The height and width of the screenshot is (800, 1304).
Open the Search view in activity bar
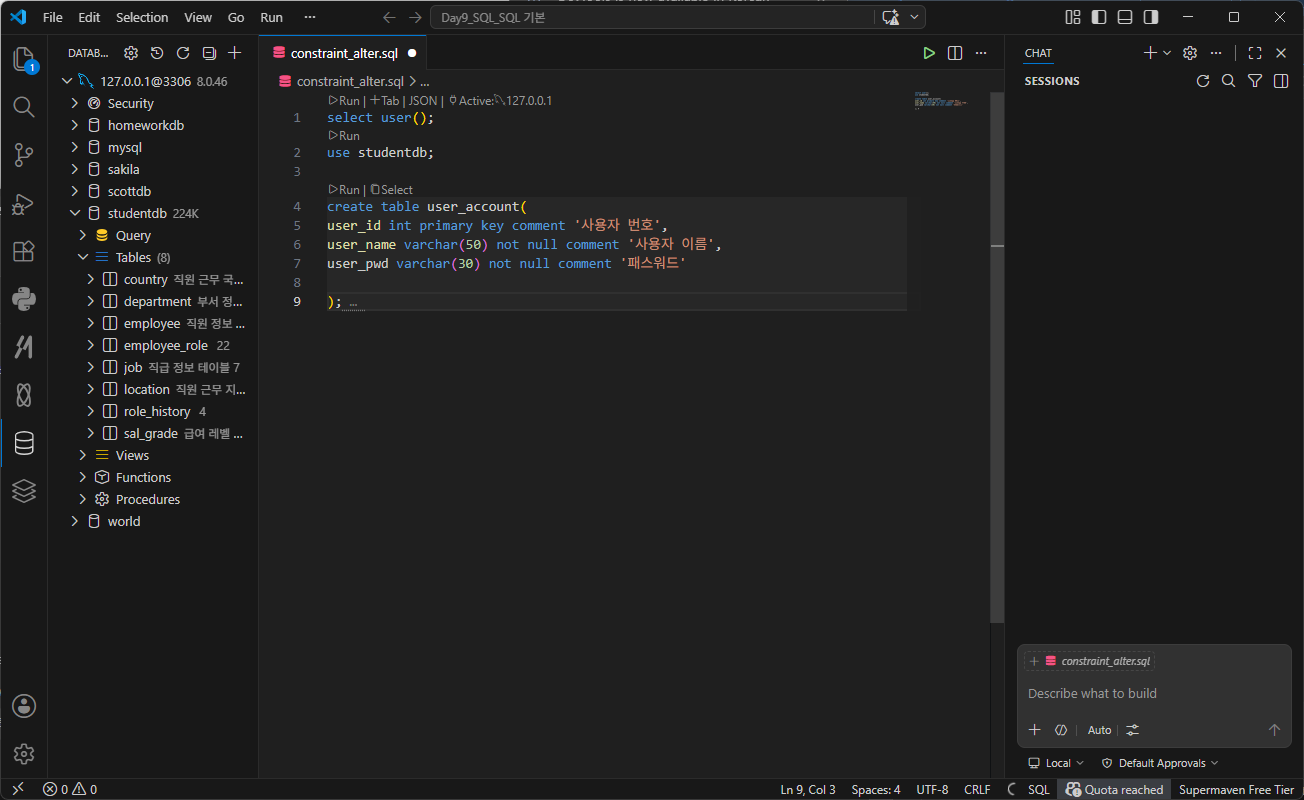[24, 107]
